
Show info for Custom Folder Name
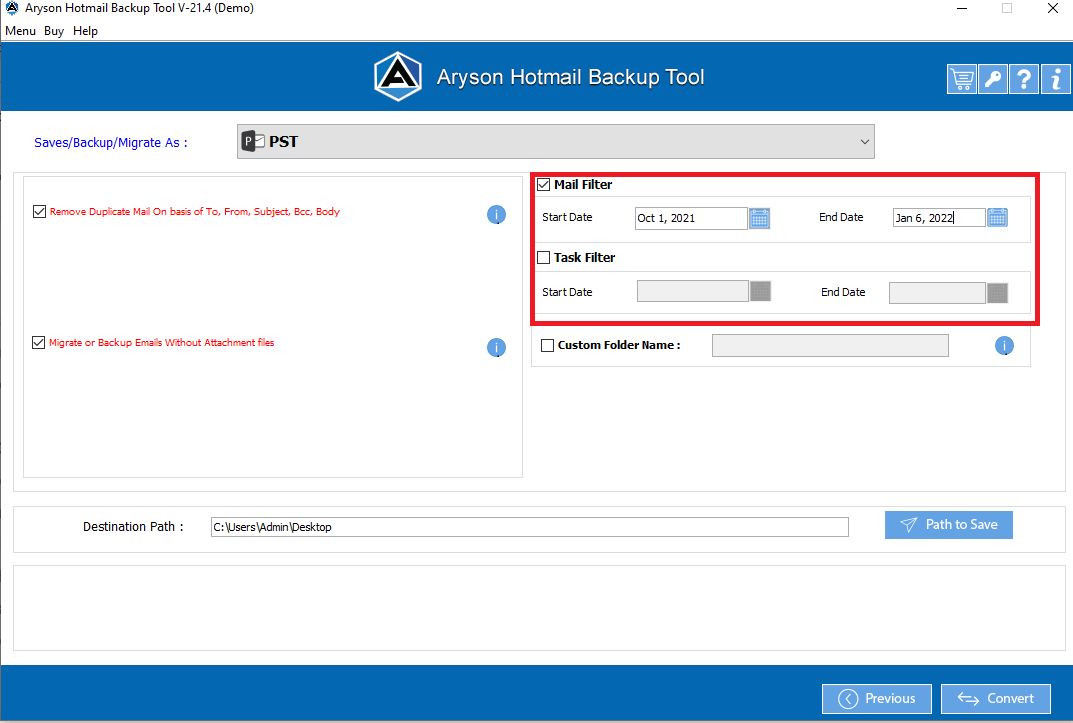[x=1004, y=345]
